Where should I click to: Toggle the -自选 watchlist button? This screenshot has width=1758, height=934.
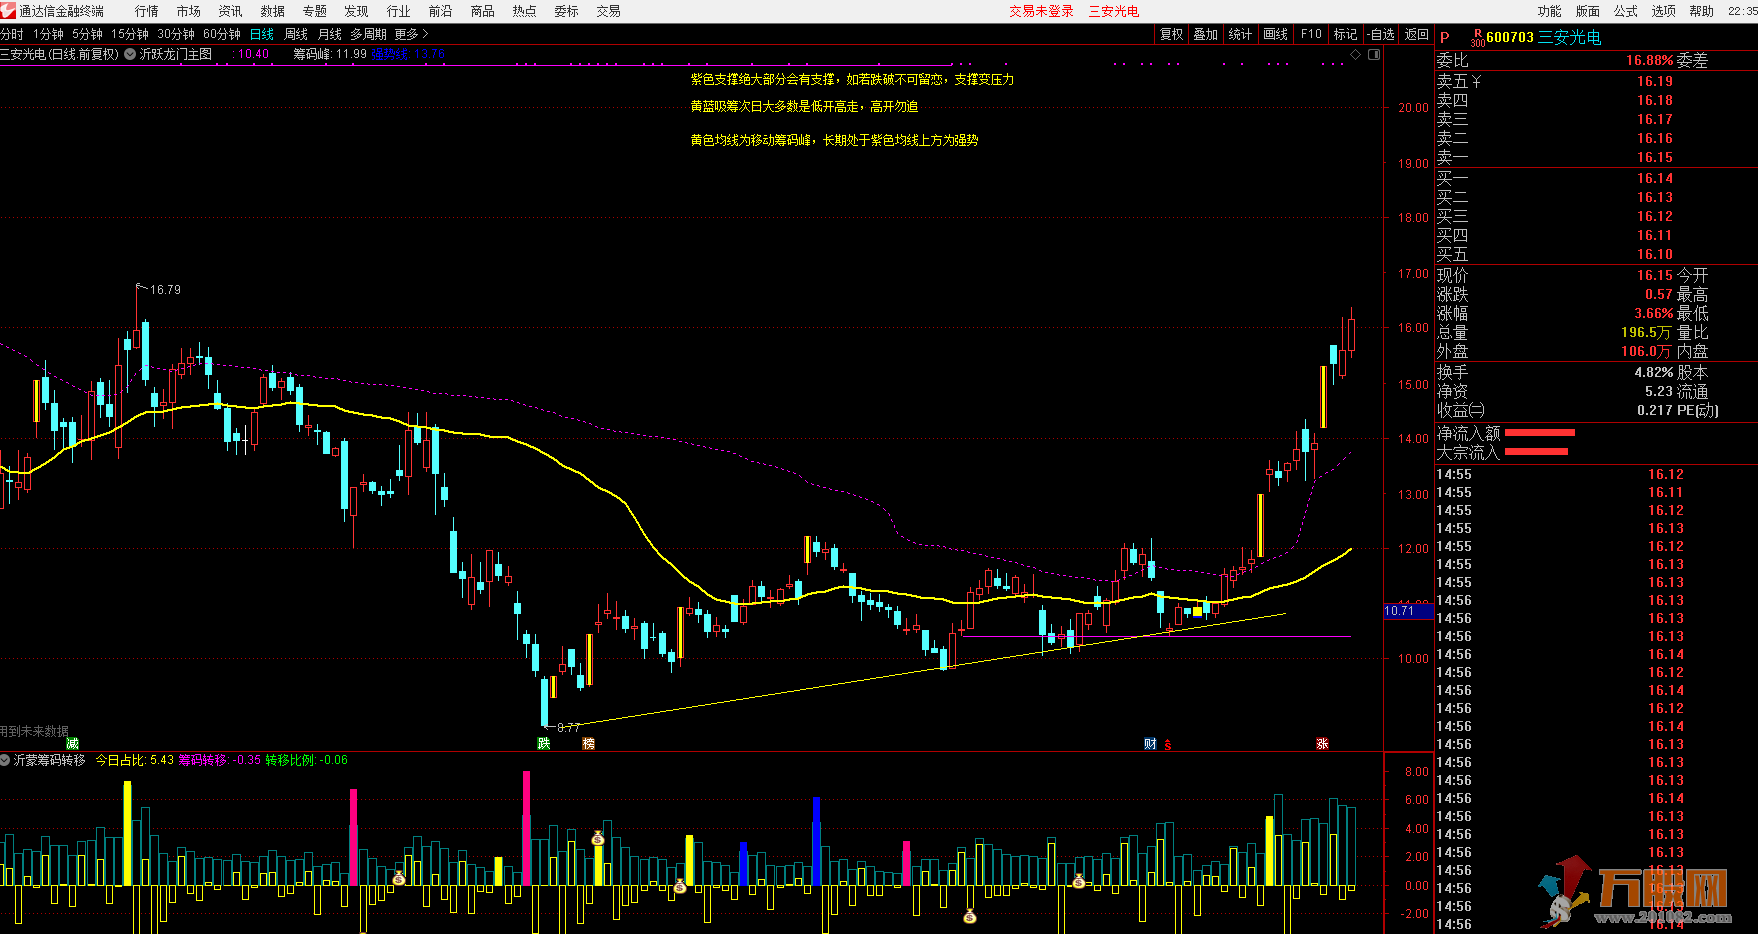pyautogui.click(x=1381, y=34)
